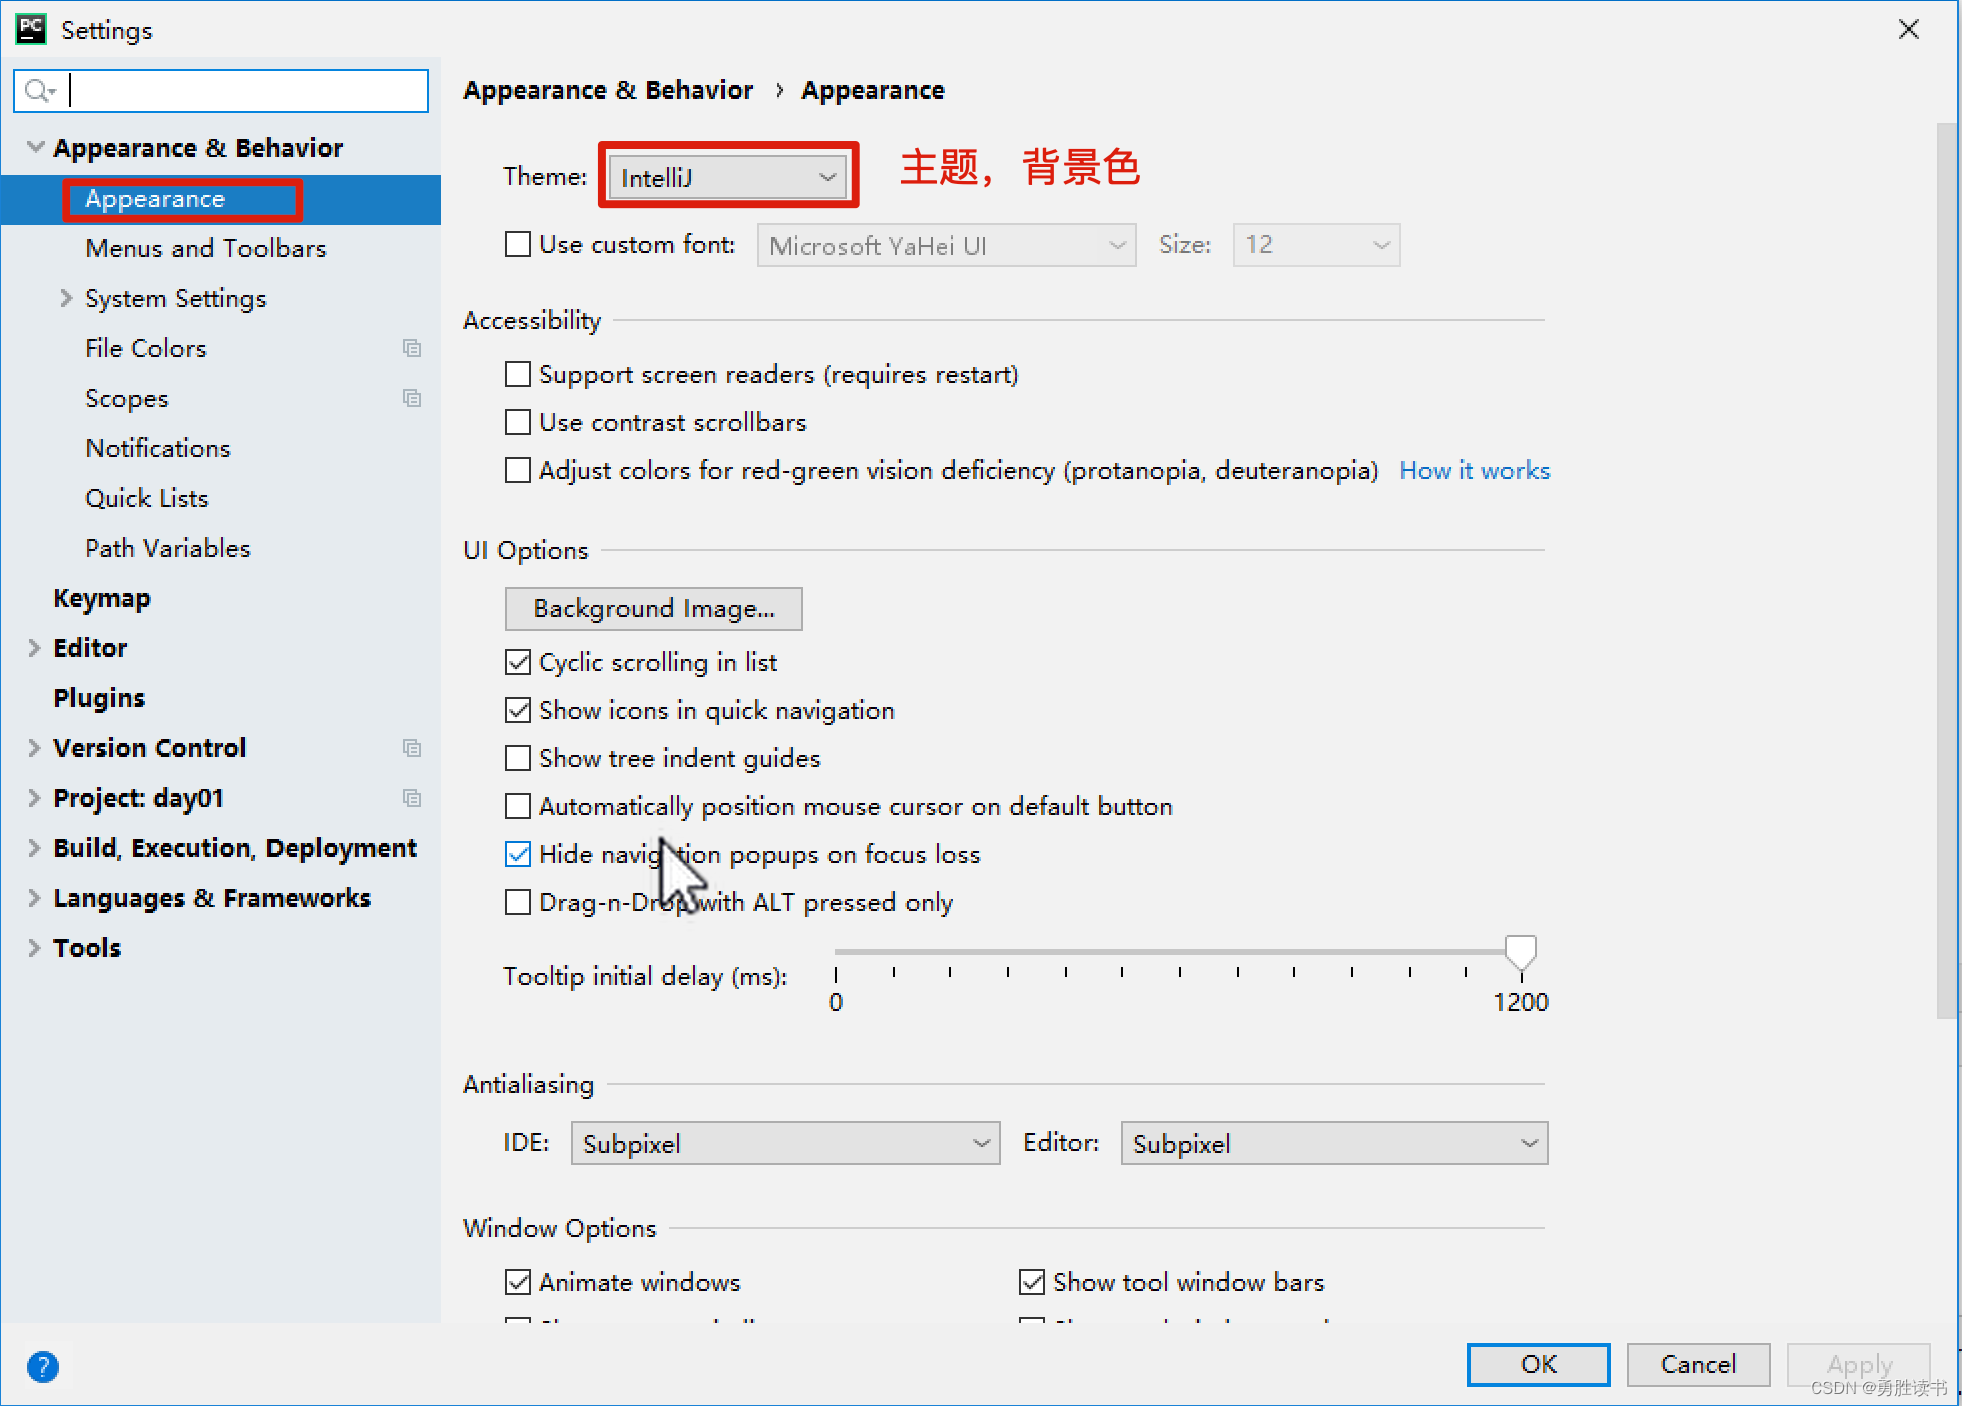Click the Scopes project-level copy icon

411,398
